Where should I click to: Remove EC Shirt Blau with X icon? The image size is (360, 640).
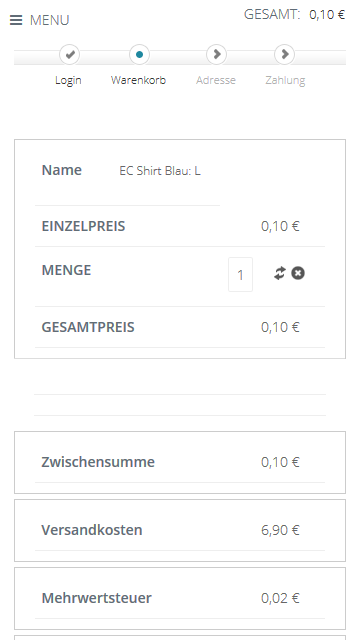pos(298,273)
